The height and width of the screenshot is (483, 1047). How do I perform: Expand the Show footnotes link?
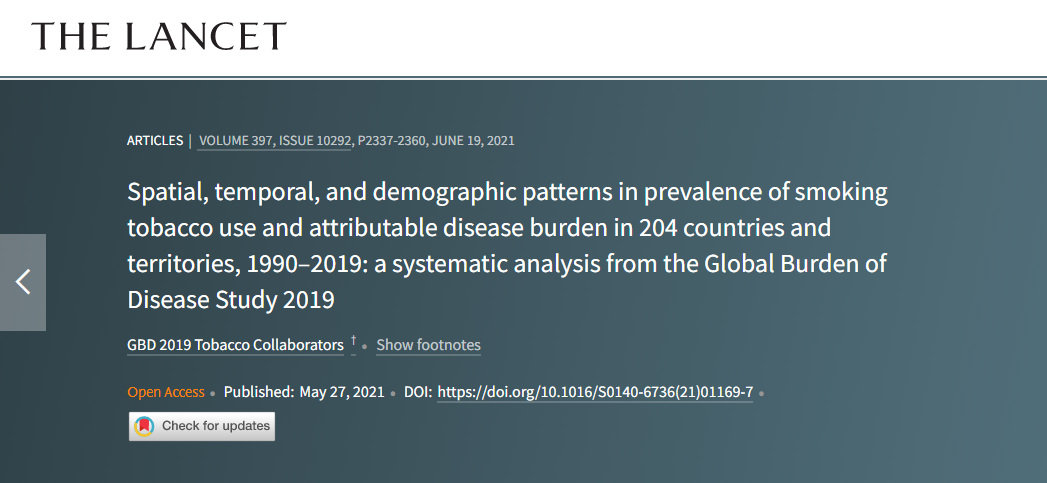(x=429, y=345)
